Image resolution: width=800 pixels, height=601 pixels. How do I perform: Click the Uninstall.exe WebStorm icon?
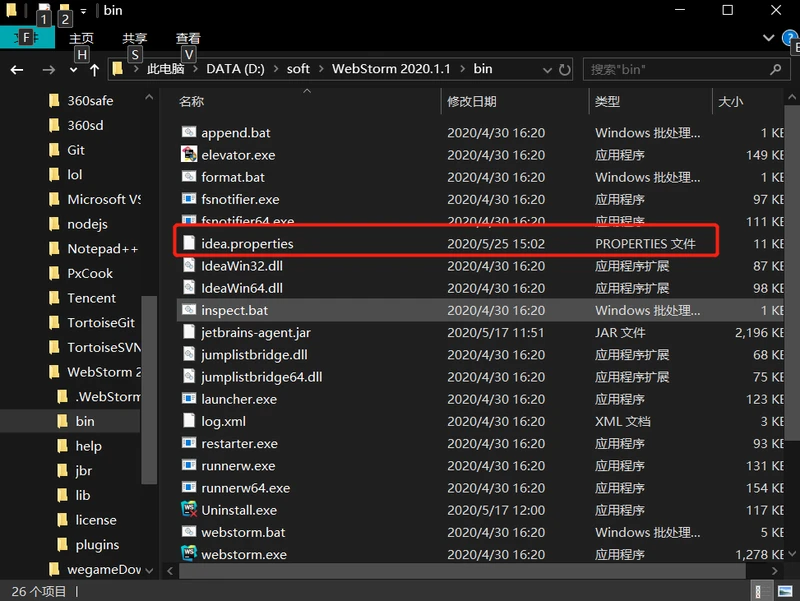[189, 510]
